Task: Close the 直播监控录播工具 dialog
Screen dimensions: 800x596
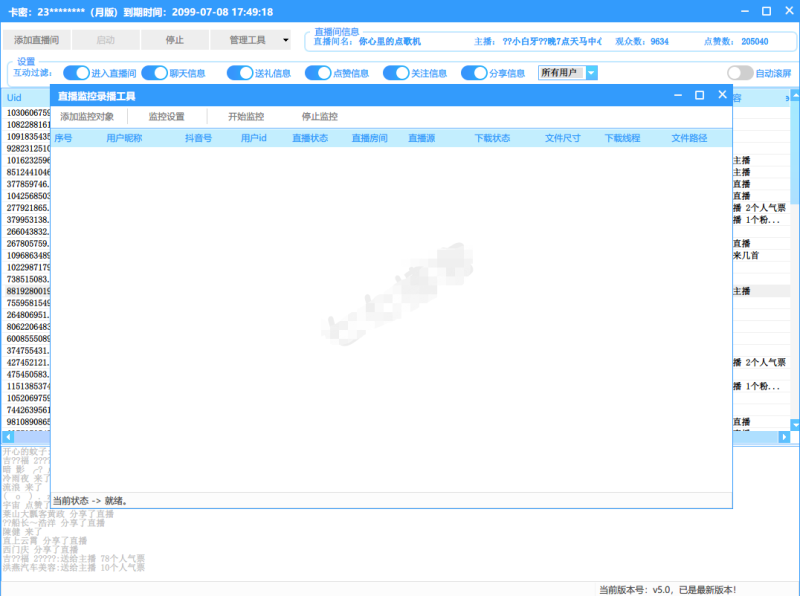Action: pyautogui.click(x=722, y=95)
